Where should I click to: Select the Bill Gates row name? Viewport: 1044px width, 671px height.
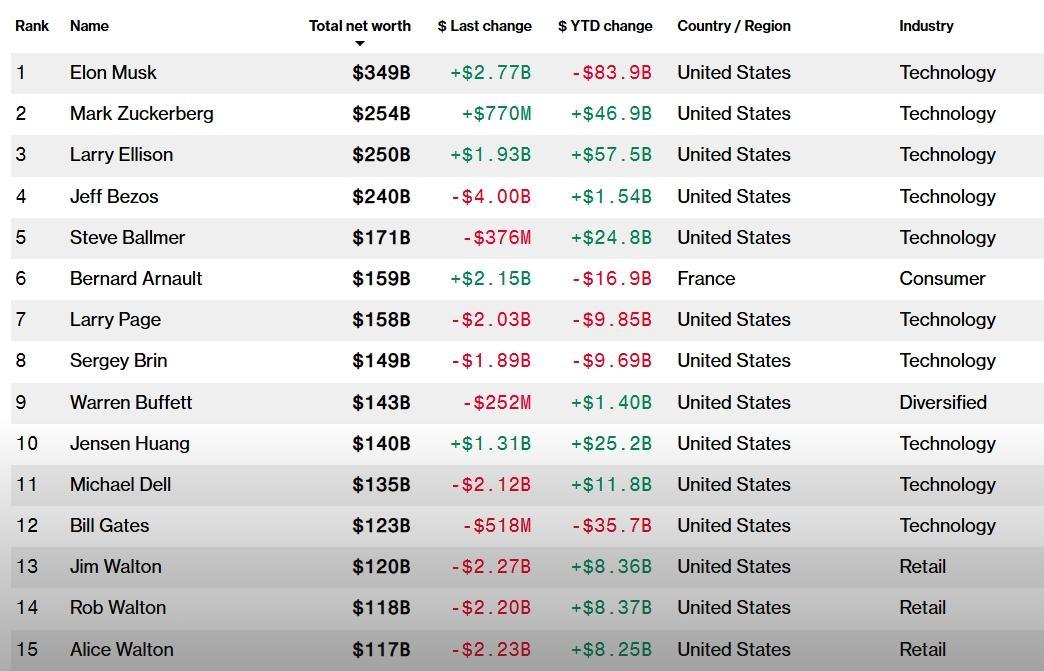click(109, 526)
